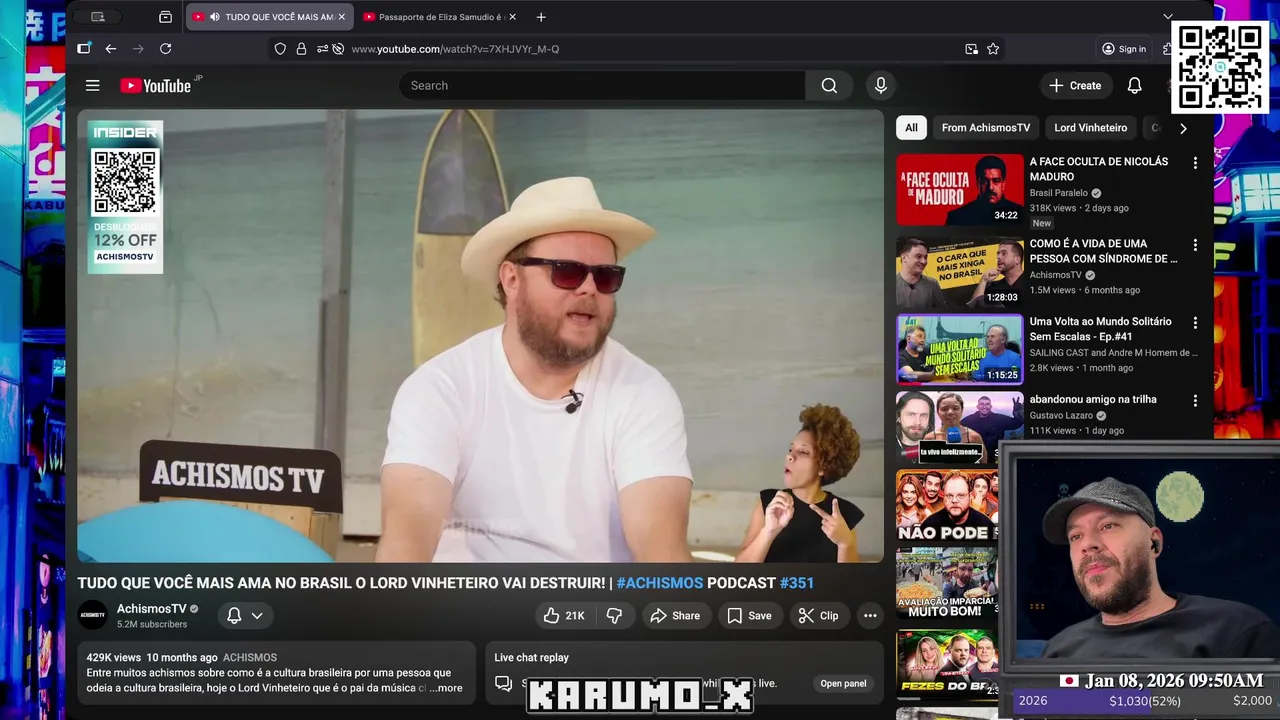Screen dimensions: 1280x720
Task: Select the All filter chip
Action: [x=911, y=128]
